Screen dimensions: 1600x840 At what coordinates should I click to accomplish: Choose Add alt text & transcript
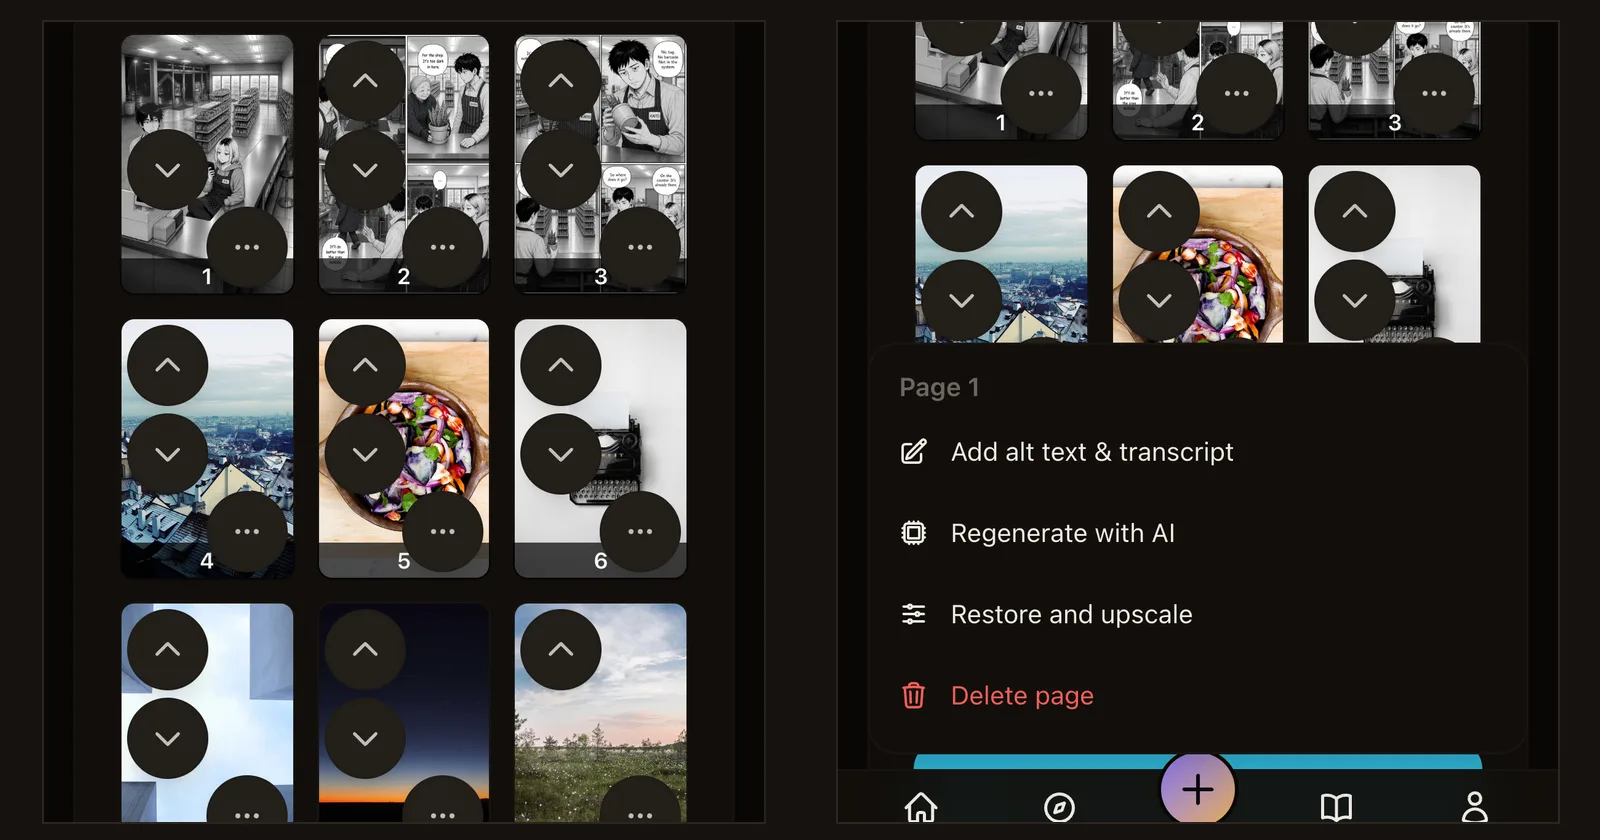1198,452
